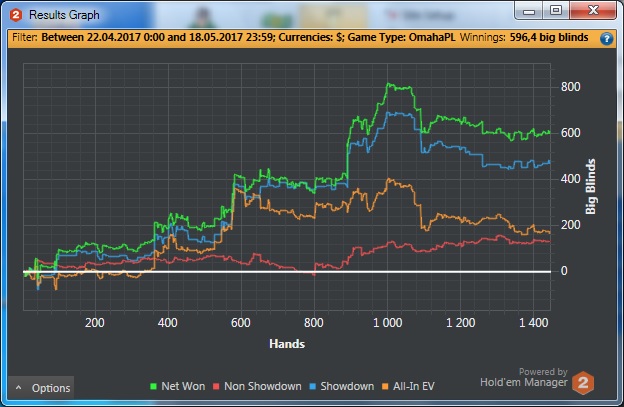
Task: Click the 0 label on the y-axis
Action: click(x=564, y=271)
